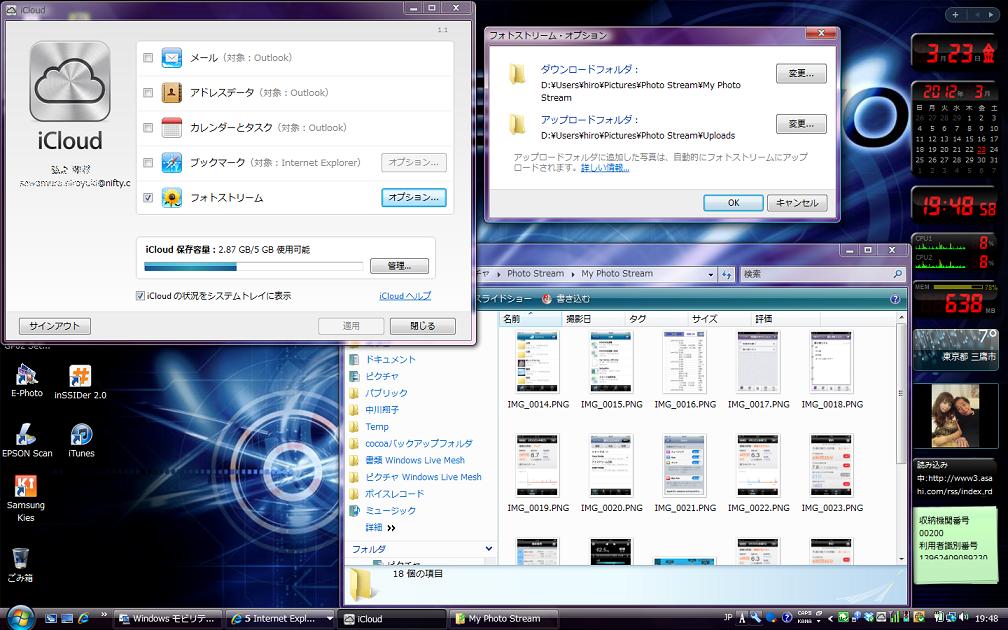This screenshot has width=1008, height=630.
Task: Click Photo Stream options button
Action: (x=414, y=197)
